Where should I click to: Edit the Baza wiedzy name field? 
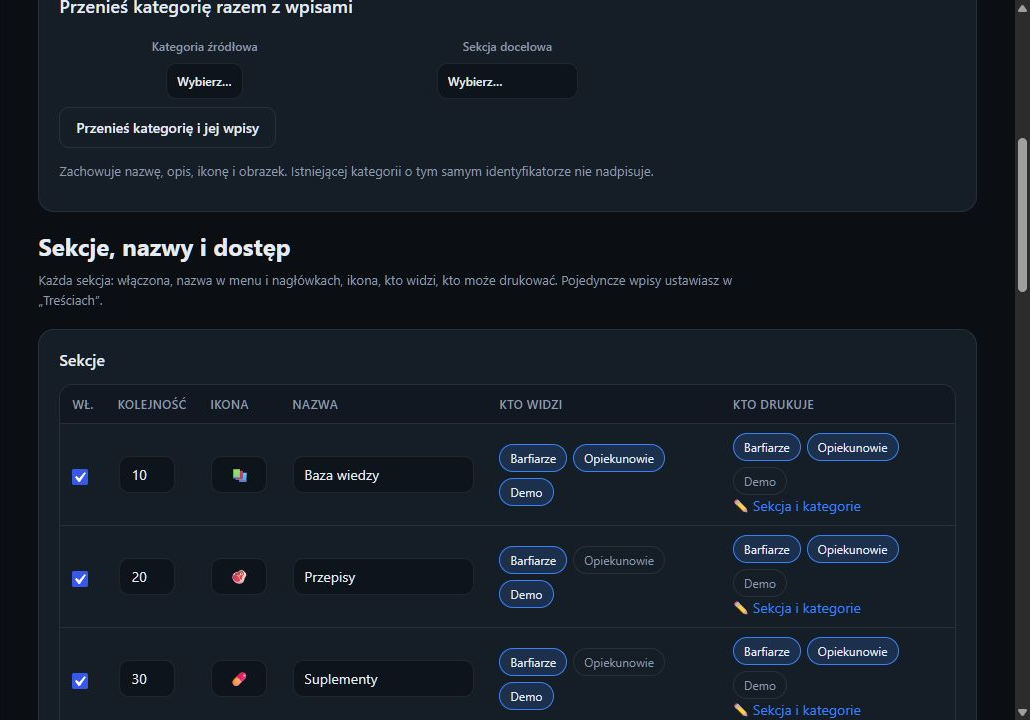point(384,475)
